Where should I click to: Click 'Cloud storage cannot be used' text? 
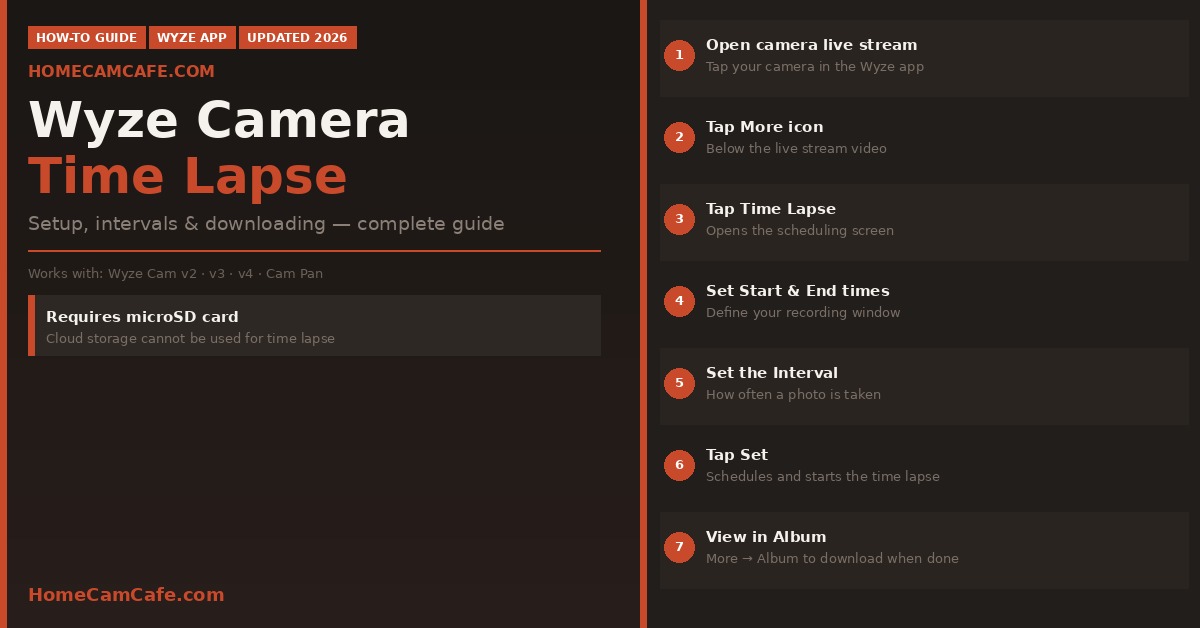(x=190, y=339)
